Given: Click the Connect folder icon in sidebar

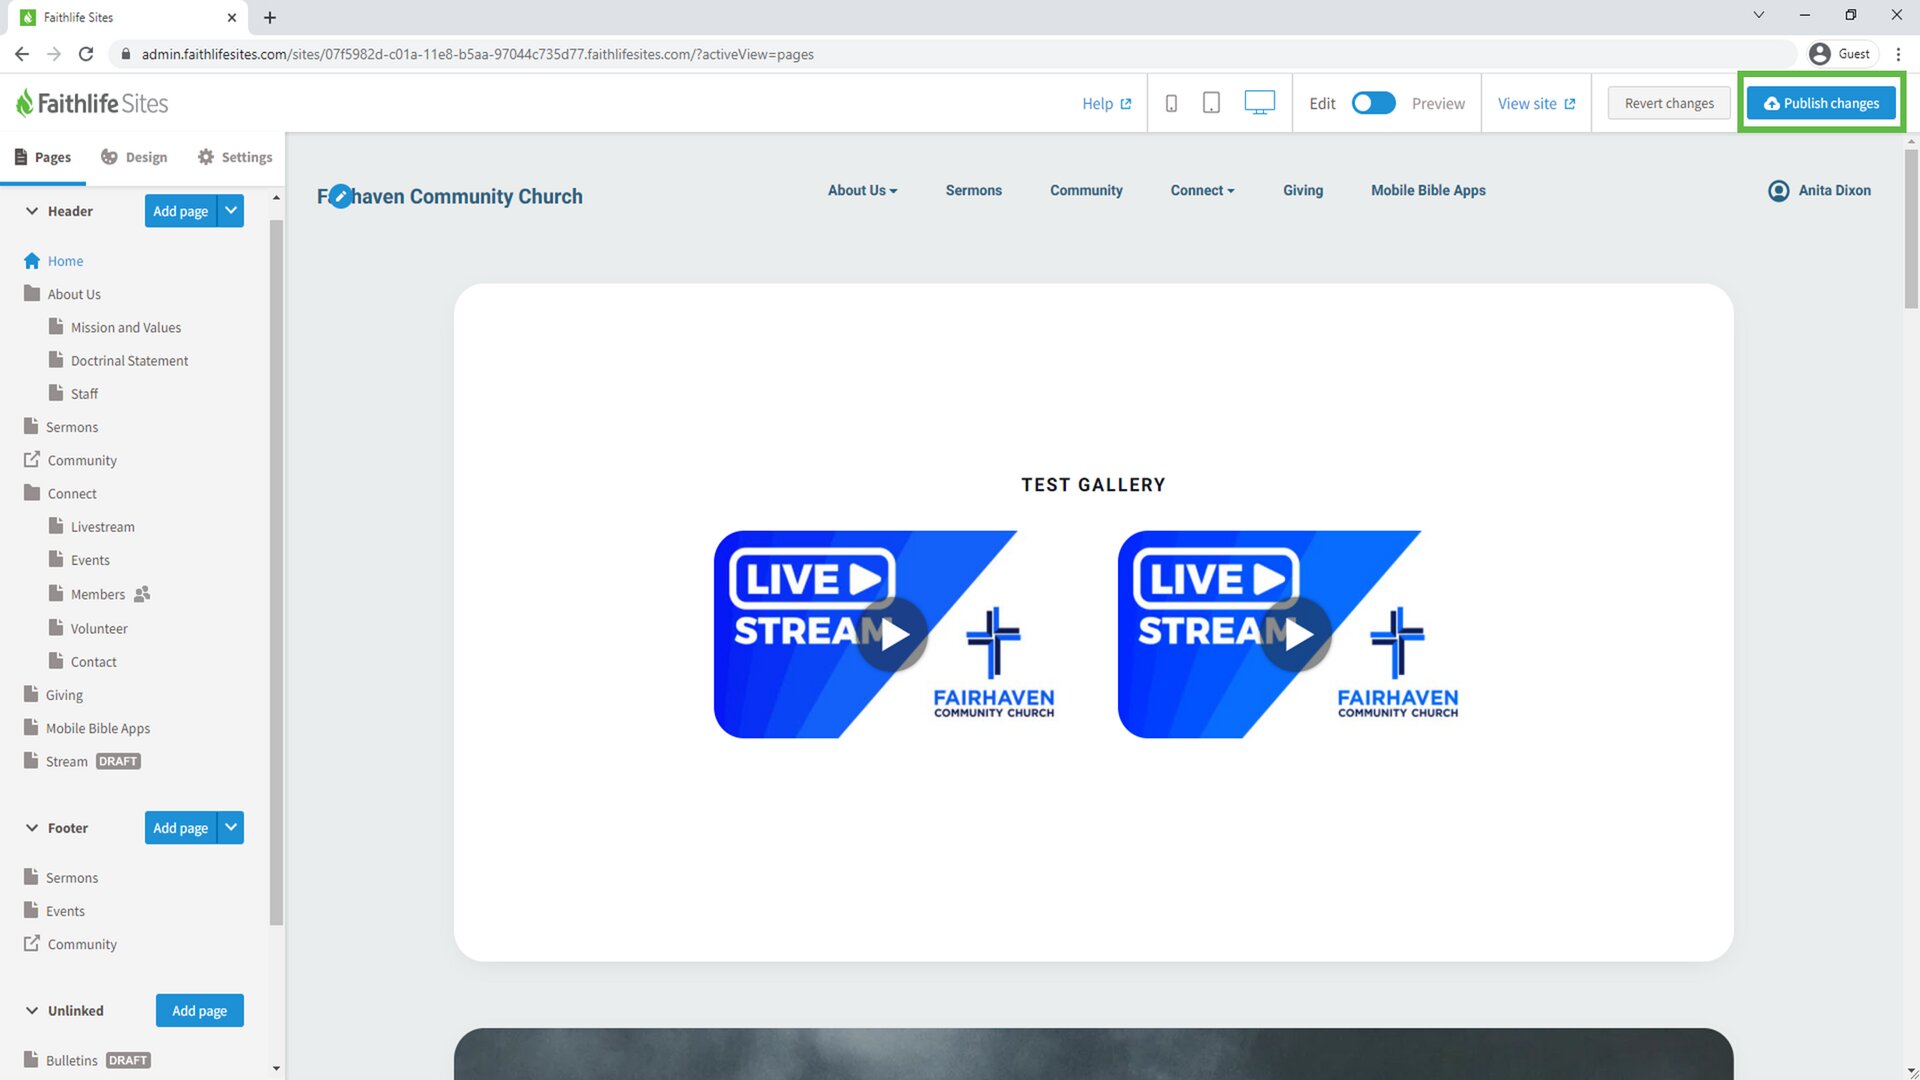Looking at the screenshot, I should (32, 493).
